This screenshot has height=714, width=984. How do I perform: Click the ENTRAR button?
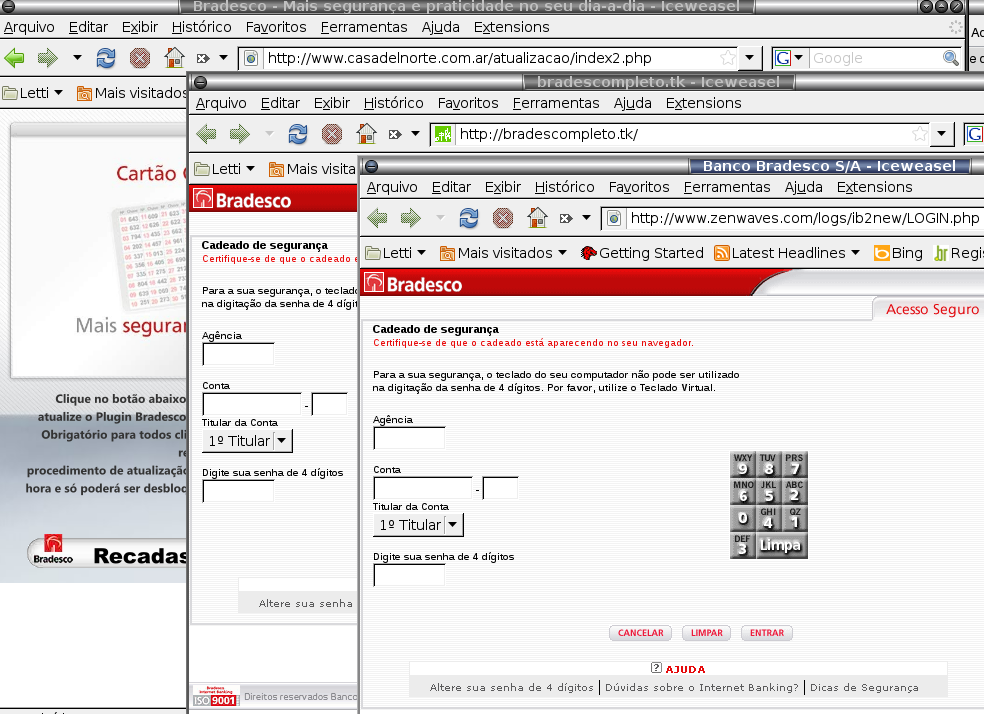767,632
